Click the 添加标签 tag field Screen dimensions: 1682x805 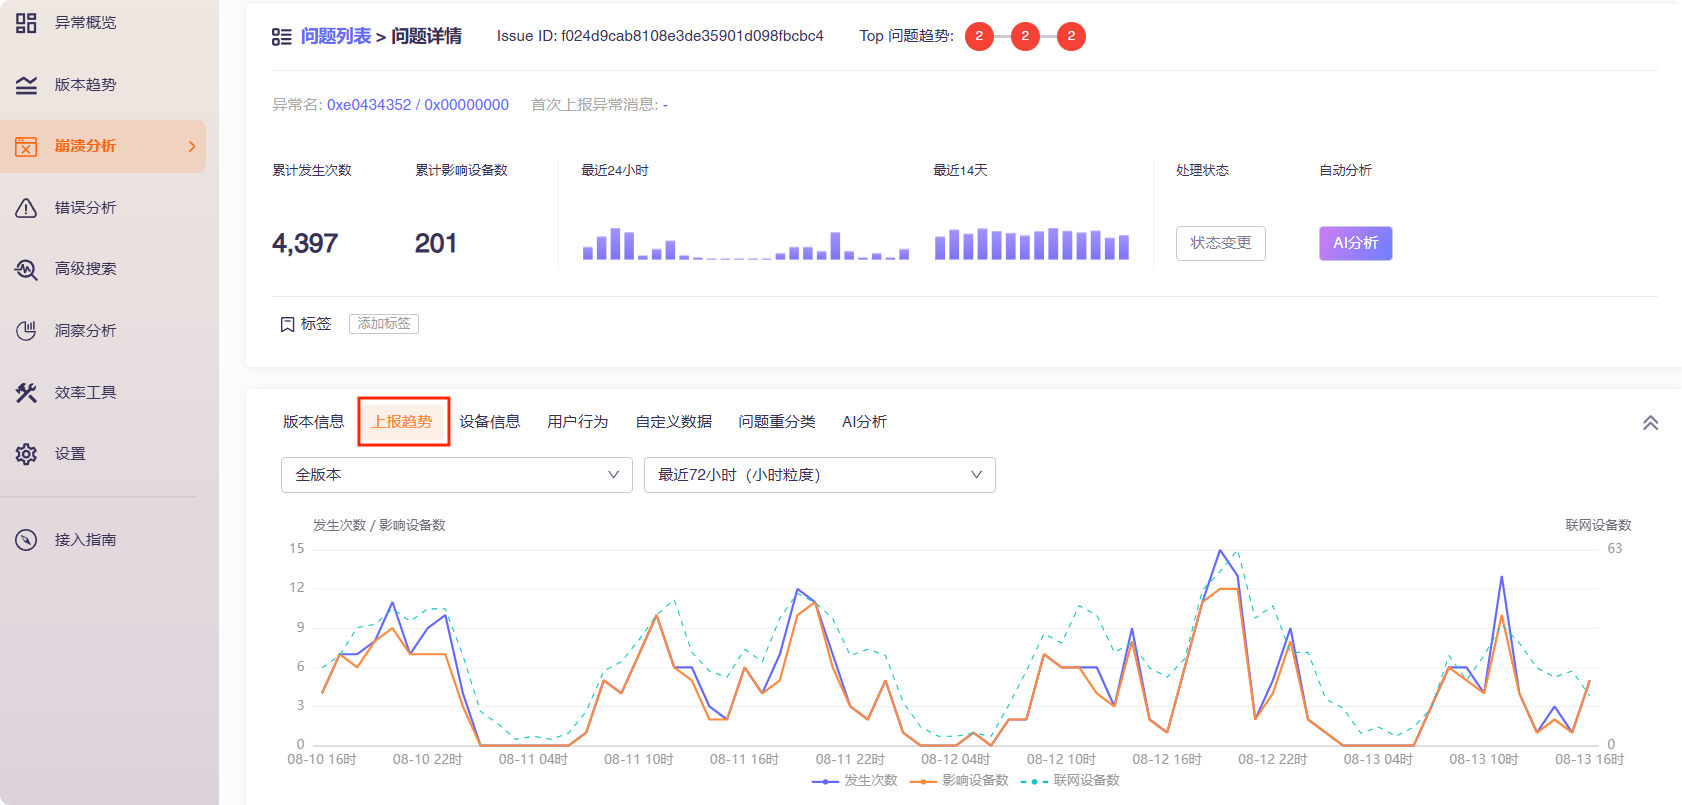tap(384, 324)
